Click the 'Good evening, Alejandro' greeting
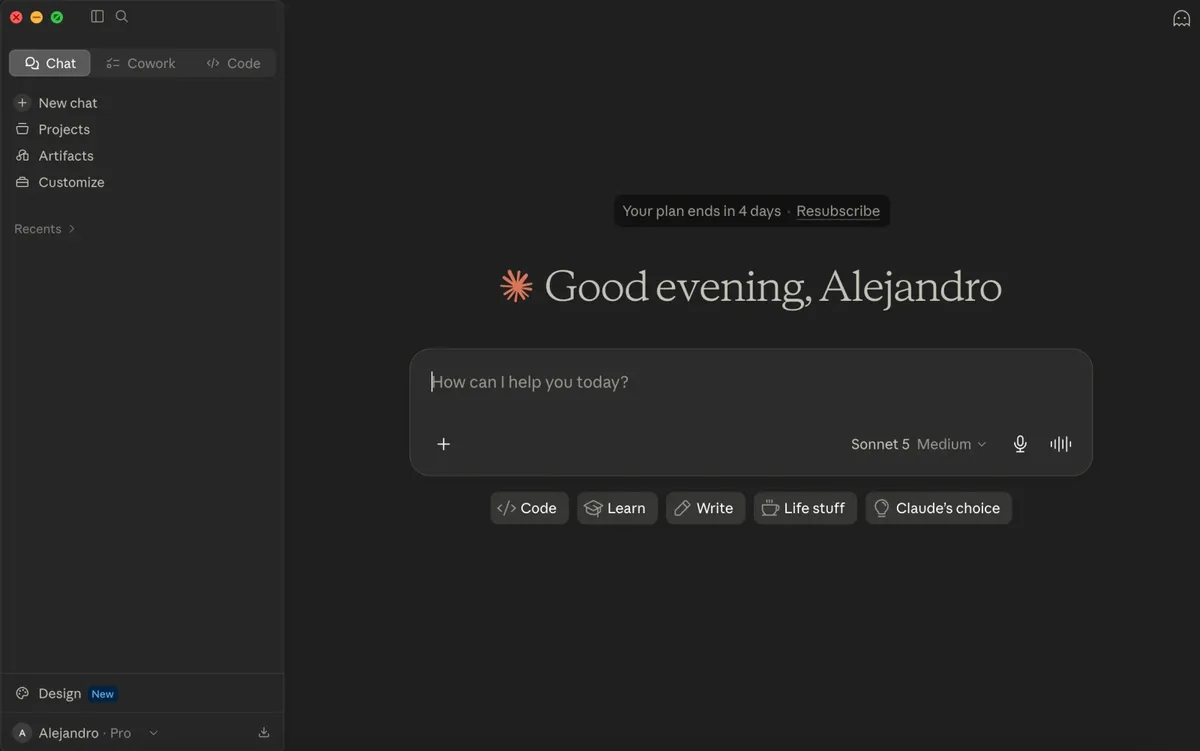The height and width of the screenshot is (751, 1200). pos(773,287)
